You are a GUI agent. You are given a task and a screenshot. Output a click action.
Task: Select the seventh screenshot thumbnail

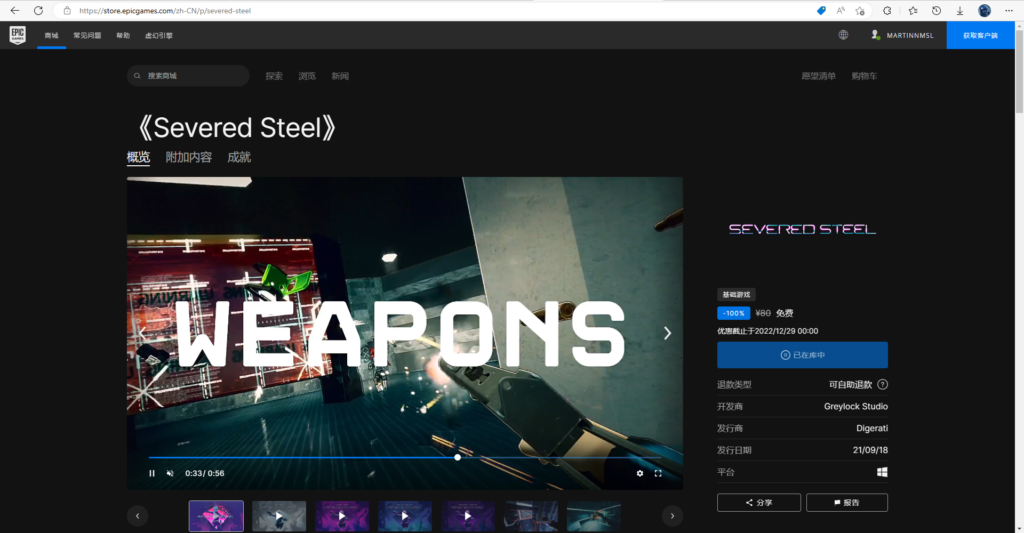pos(593,516)
